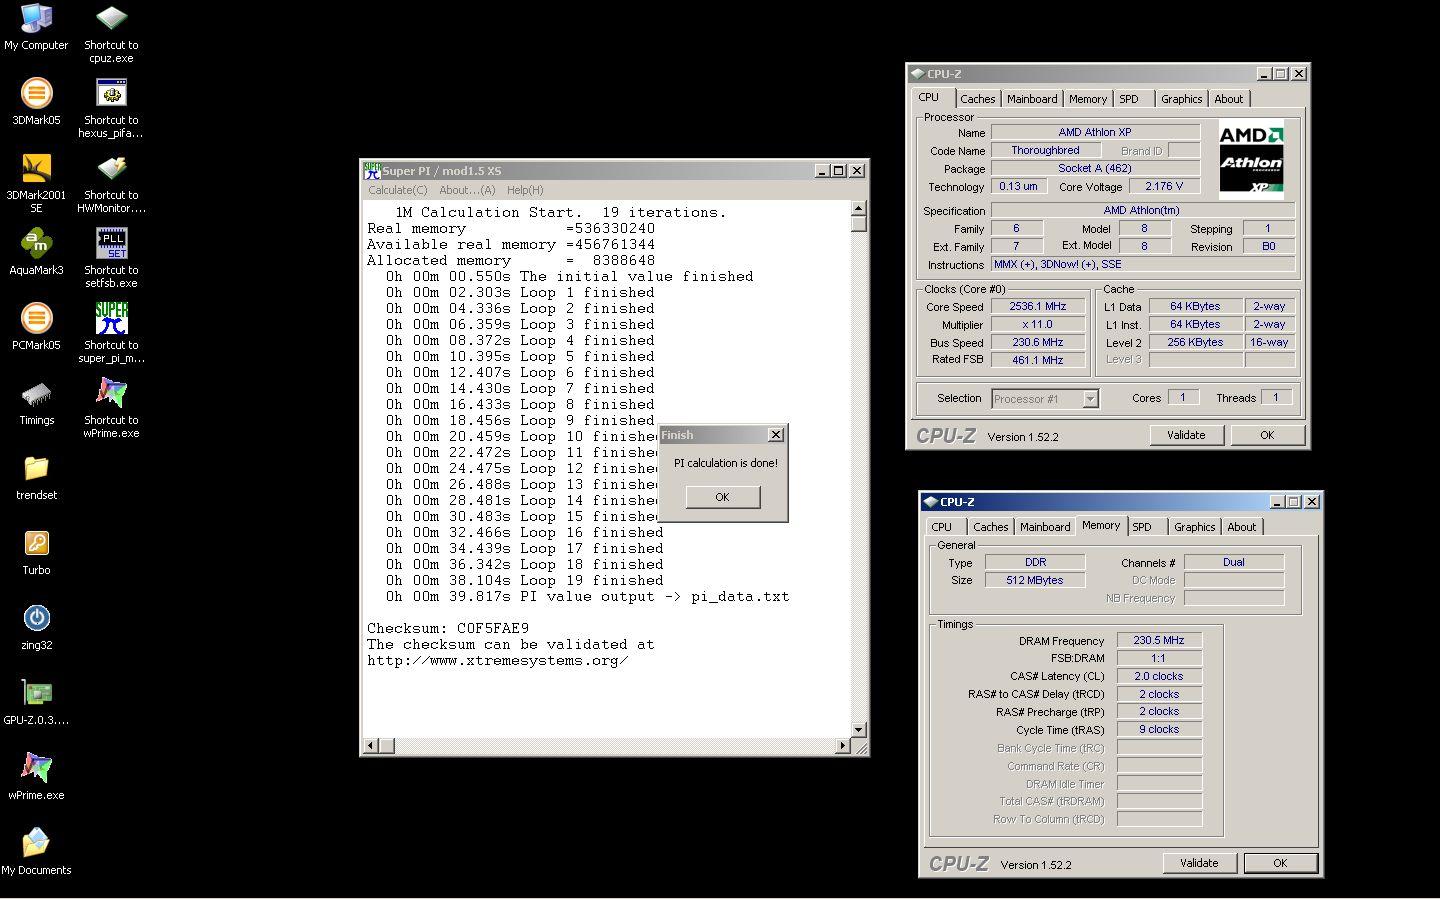Minimize the Super PI window
1440x900 pixels.
coord(822,171)
